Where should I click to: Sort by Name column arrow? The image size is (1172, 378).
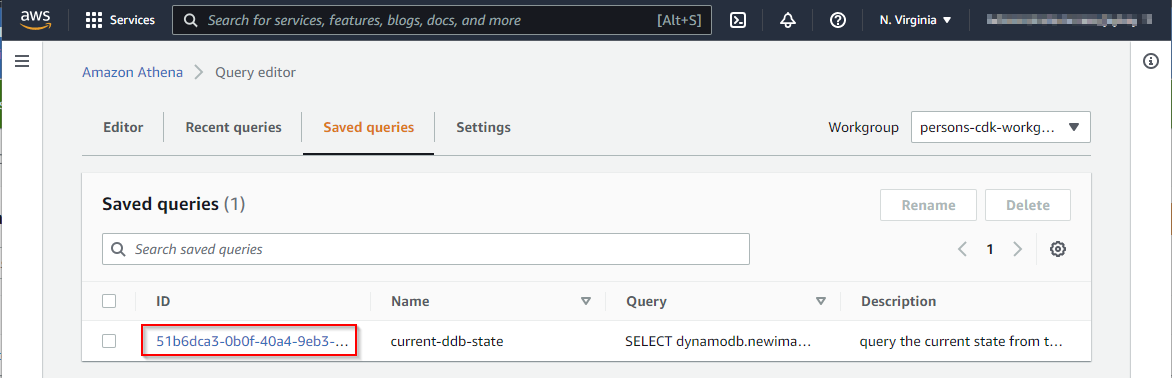click(x=586, y=301)
